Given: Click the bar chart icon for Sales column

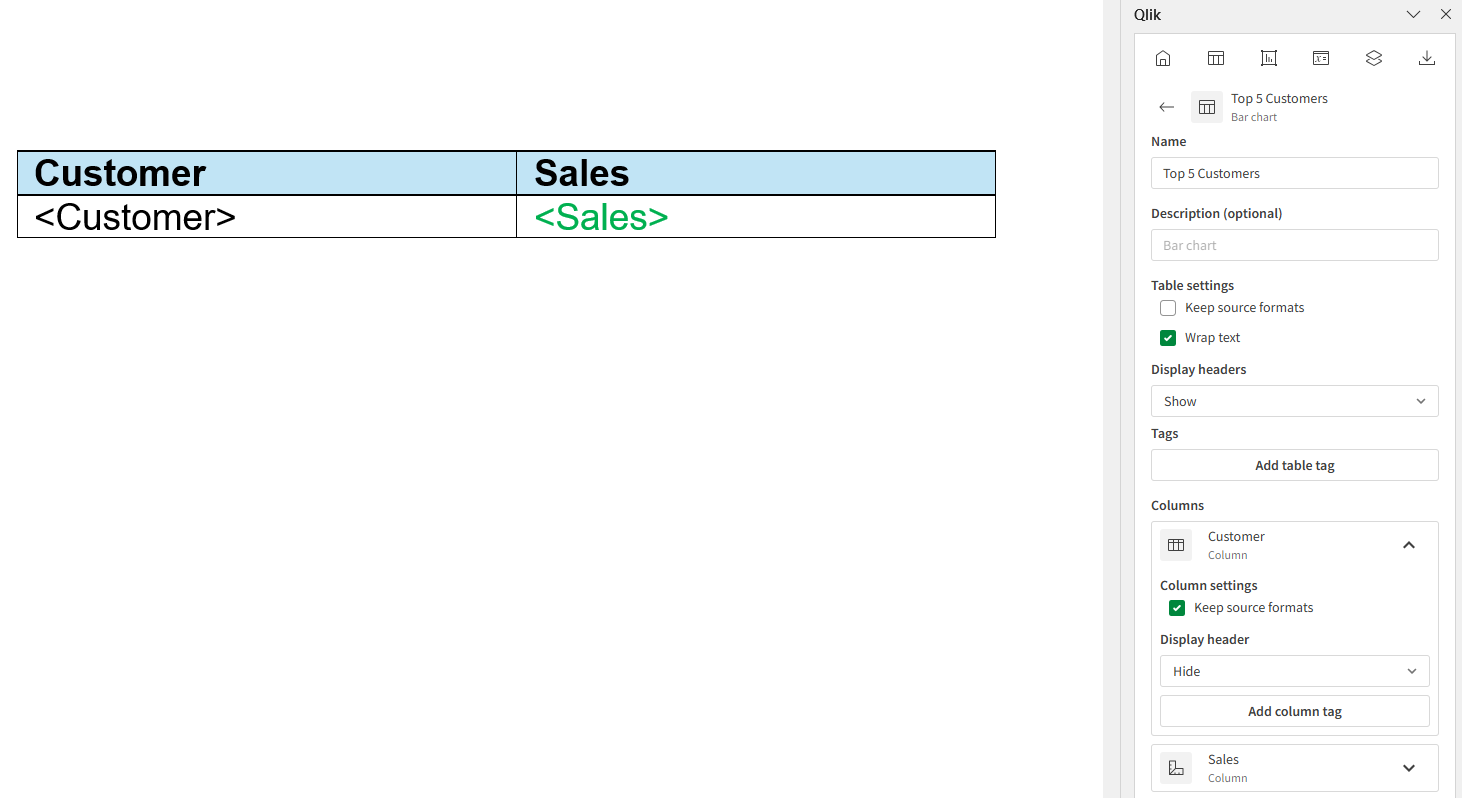Looking at the screenshot, I should point(1175,768).
